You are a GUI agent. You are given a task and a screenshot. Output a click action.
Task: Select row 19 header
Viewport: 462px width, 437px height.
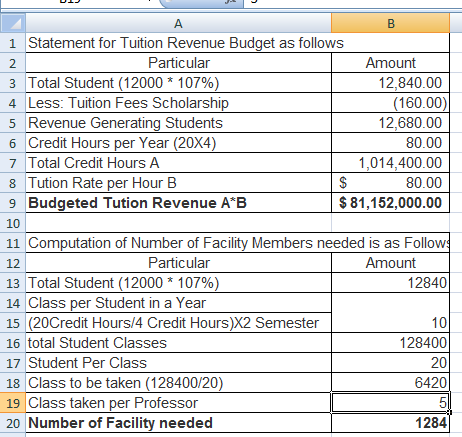point(13,403)
